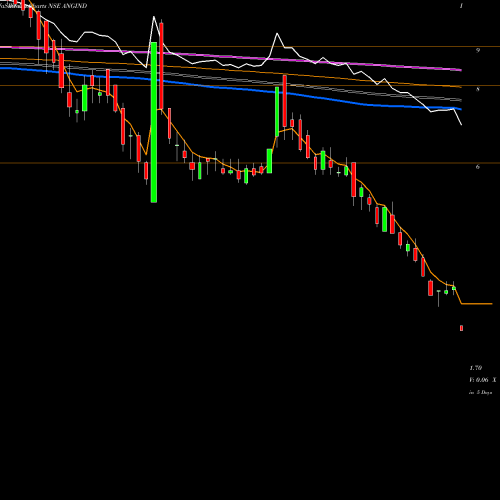Screen dimensions: 500x500
Task: Click the V: 0.06 X volume text
Action: (x=483, y=380)
